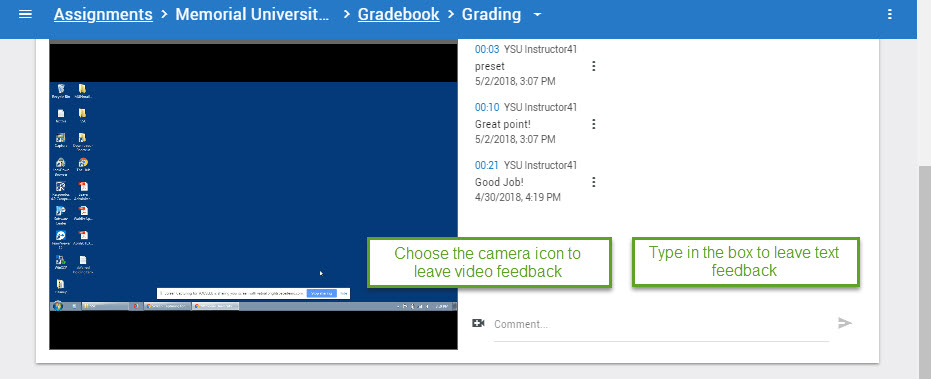Open the hamburger navigation menu

click(x=25, y=14)
